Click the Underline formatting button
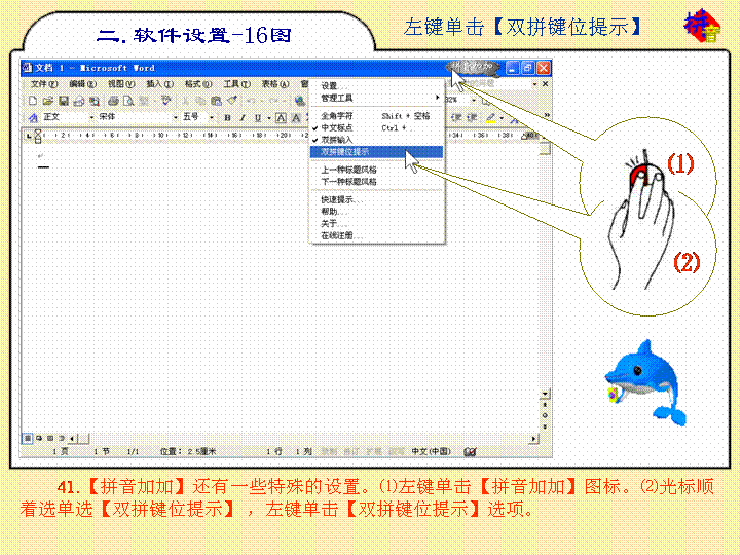740x555 pixels. (255, 117)
